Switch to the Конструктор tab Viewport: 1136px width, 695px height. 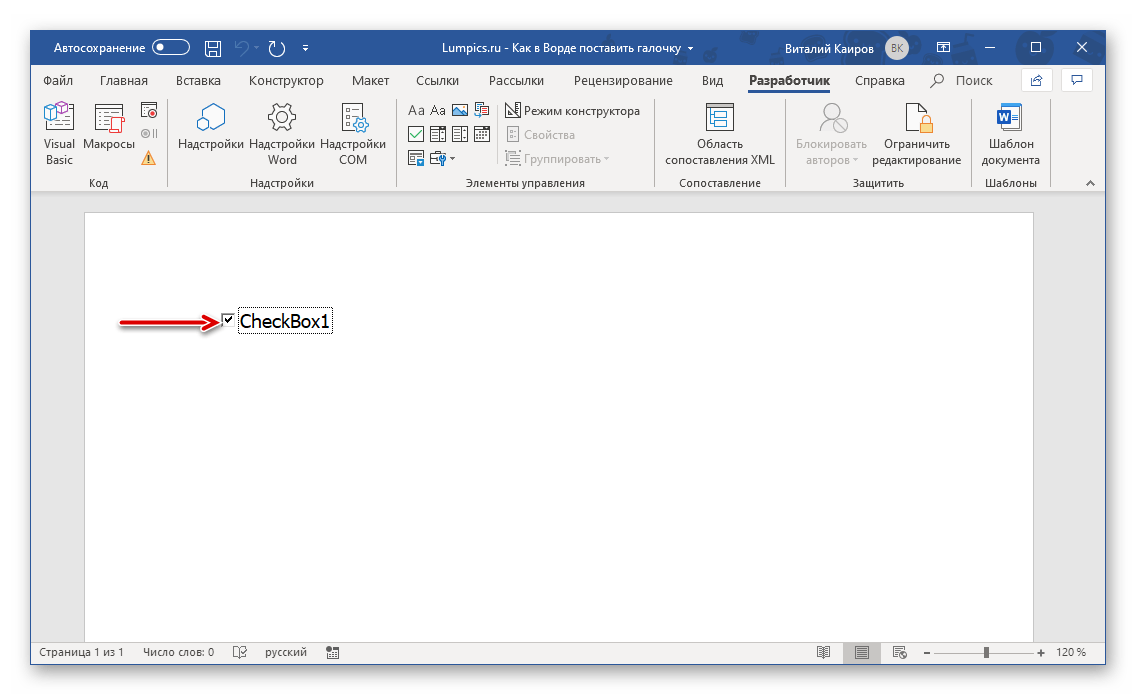pyautogui.click(x=286, y=80)
